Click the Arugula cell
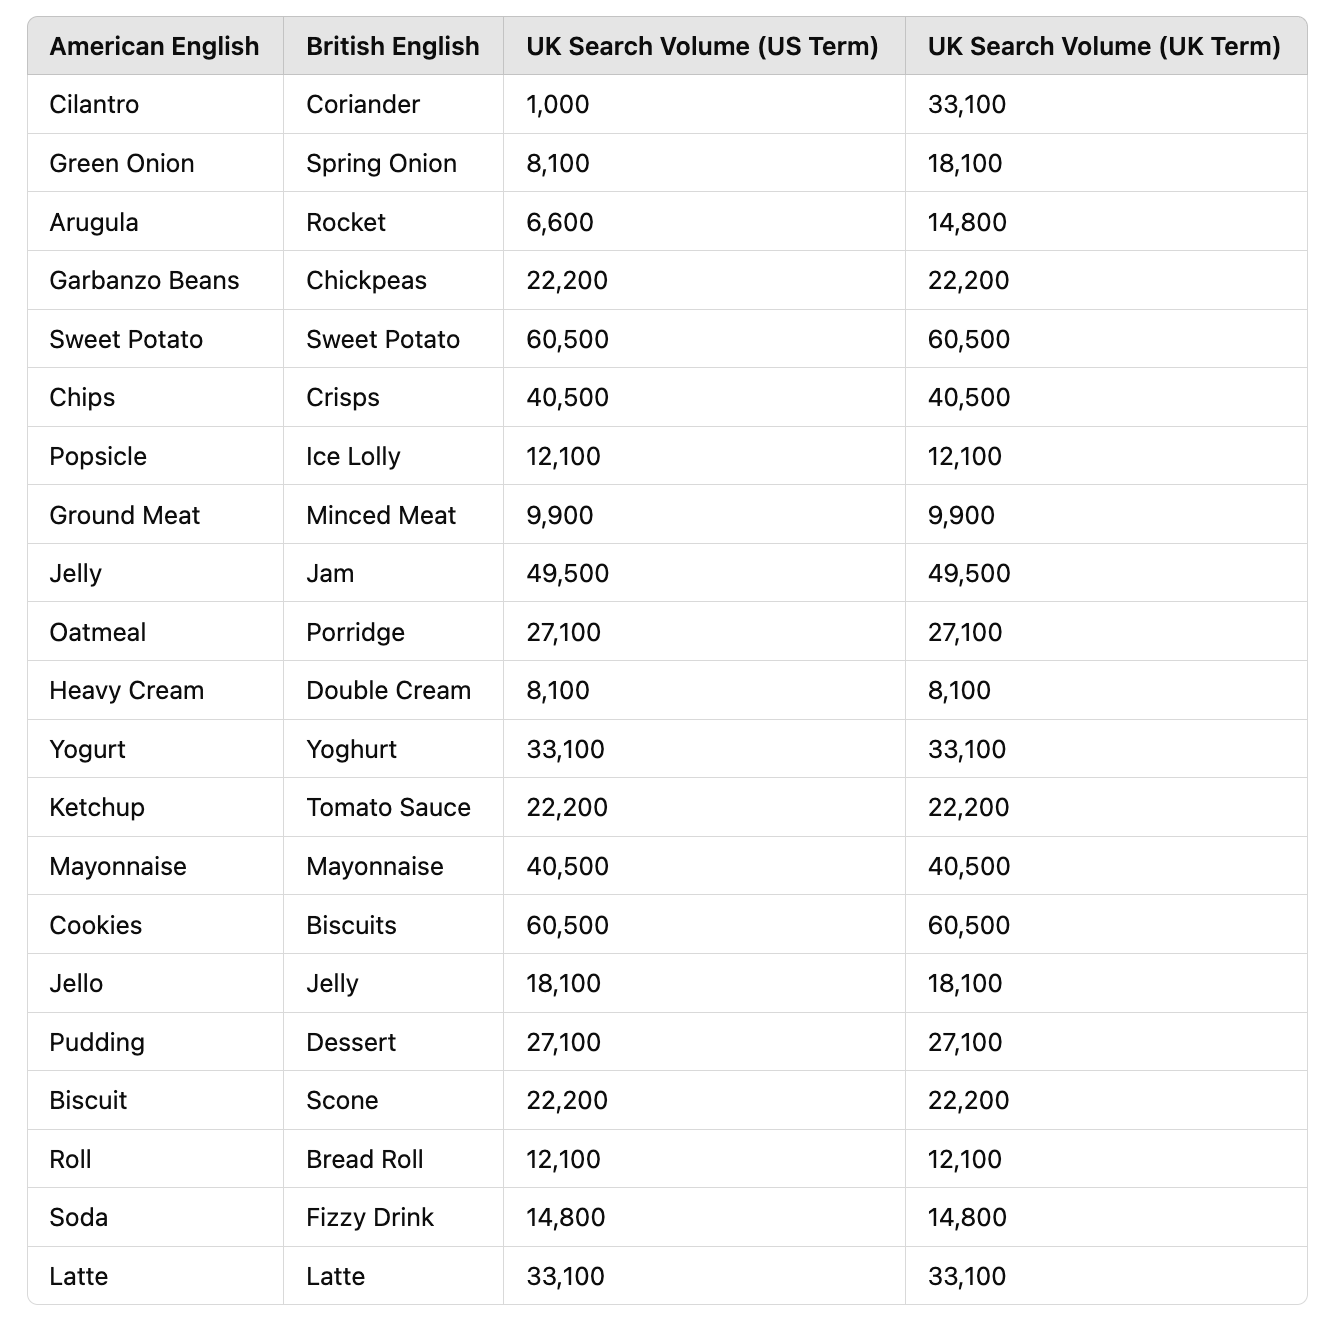The width and height of the screenshot is (1322, 1324). tap(94, 222)
